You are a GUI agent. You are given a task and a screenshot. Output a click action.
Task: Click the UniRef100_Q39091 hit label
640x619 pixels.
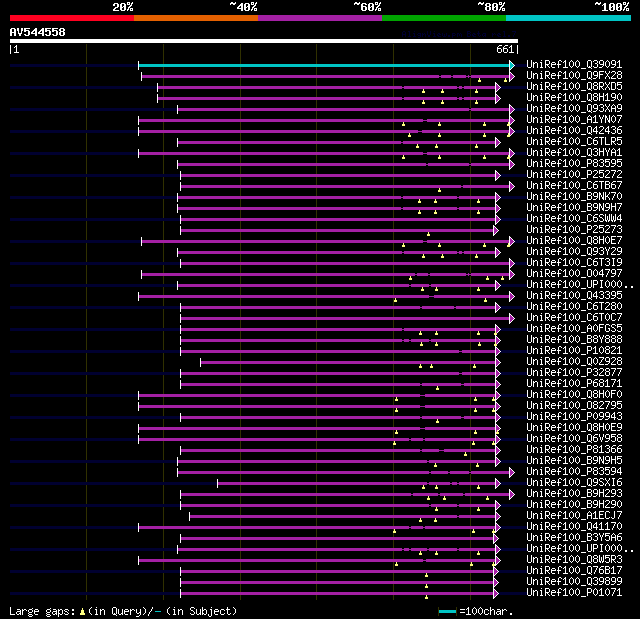574,64
